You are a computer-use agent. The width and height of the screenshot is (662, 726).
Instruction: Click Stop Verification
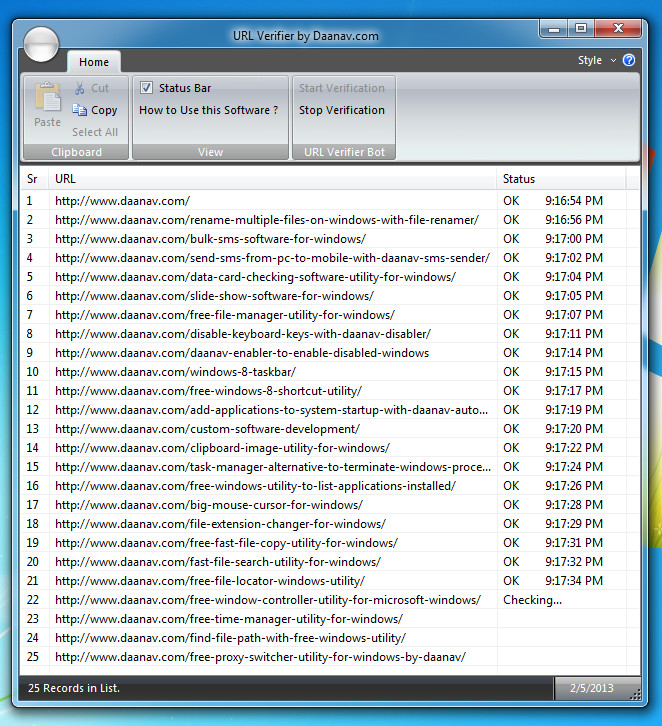[x=342, y=110]
